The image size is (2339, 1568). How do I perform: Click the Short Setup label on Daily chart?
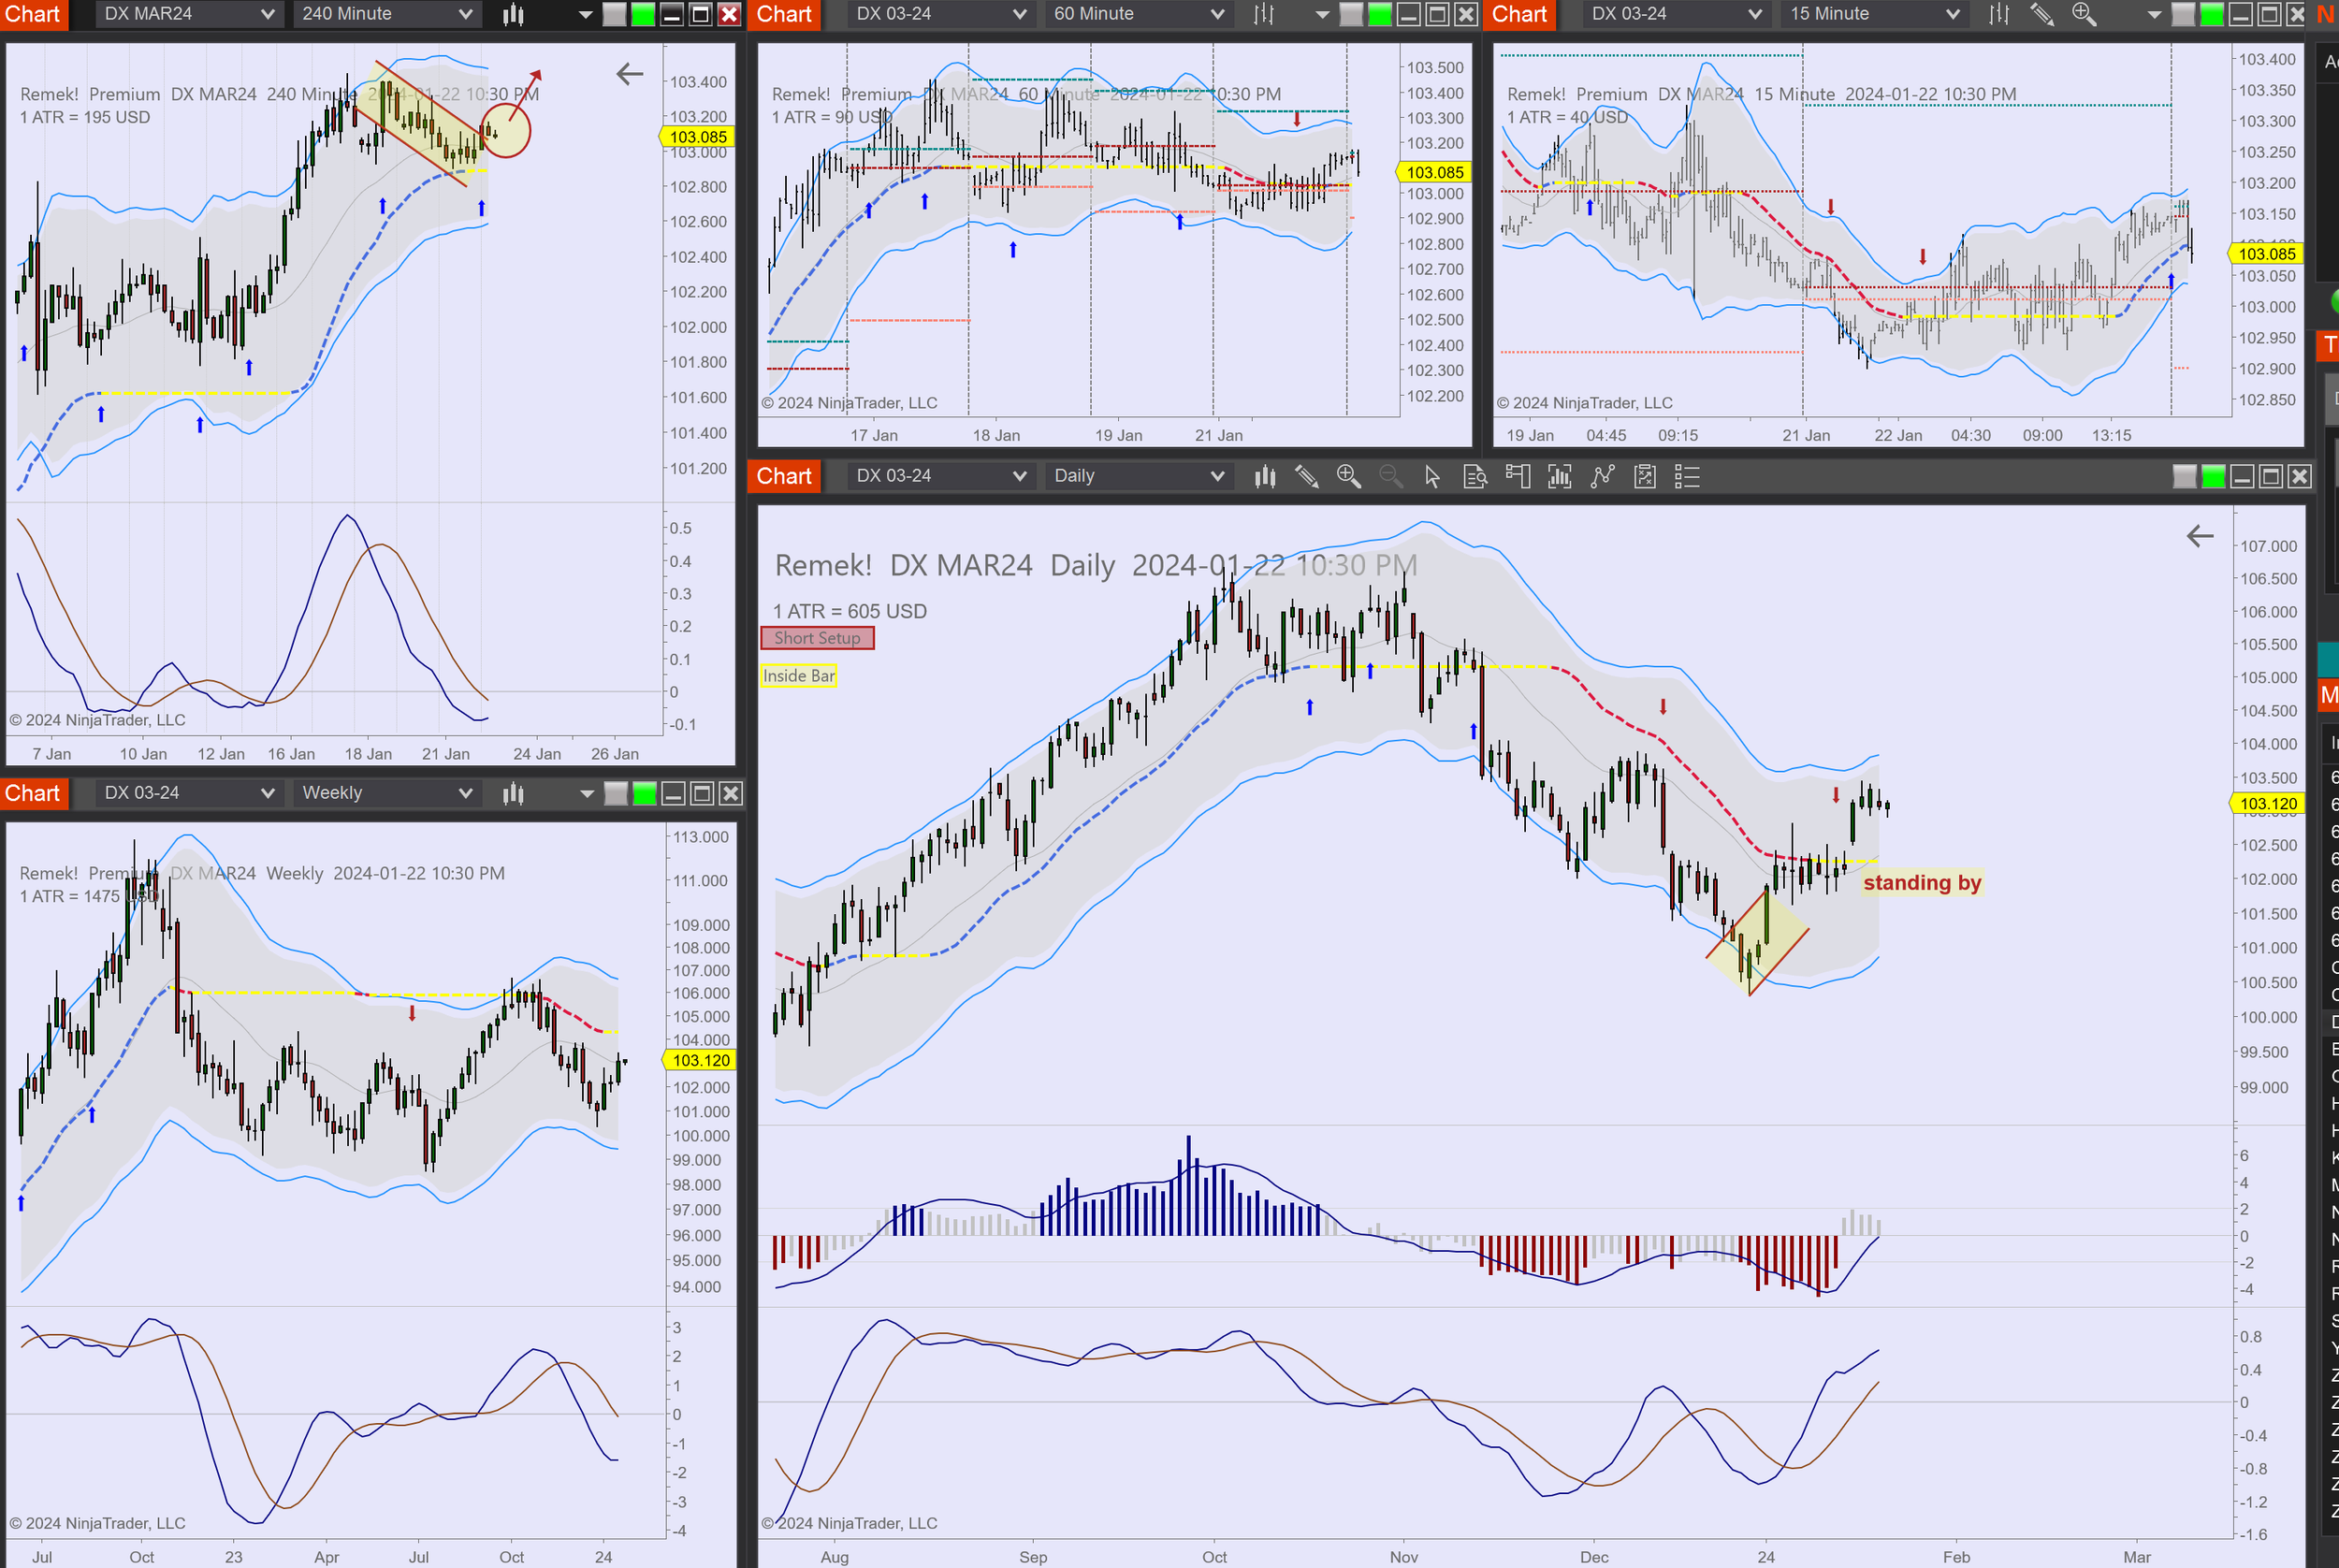click(817, 638)
